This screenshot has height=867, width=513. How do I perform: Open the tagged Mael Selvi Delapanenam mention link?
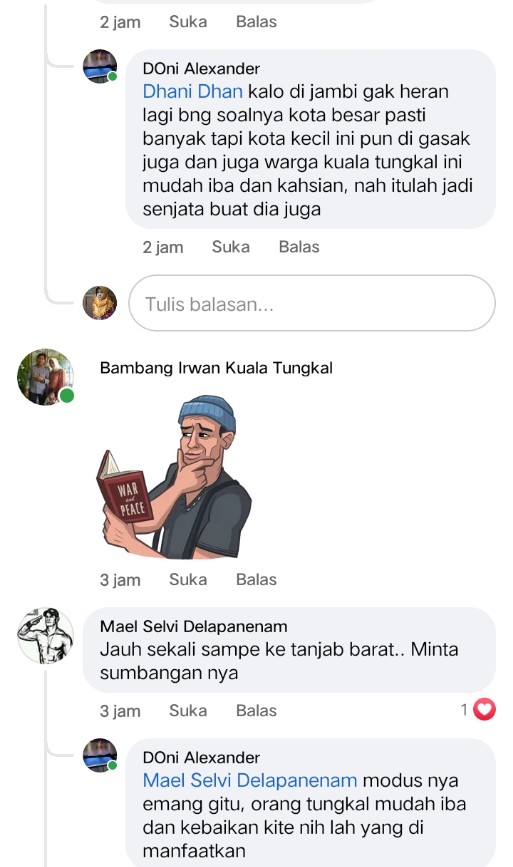(250, 780)
